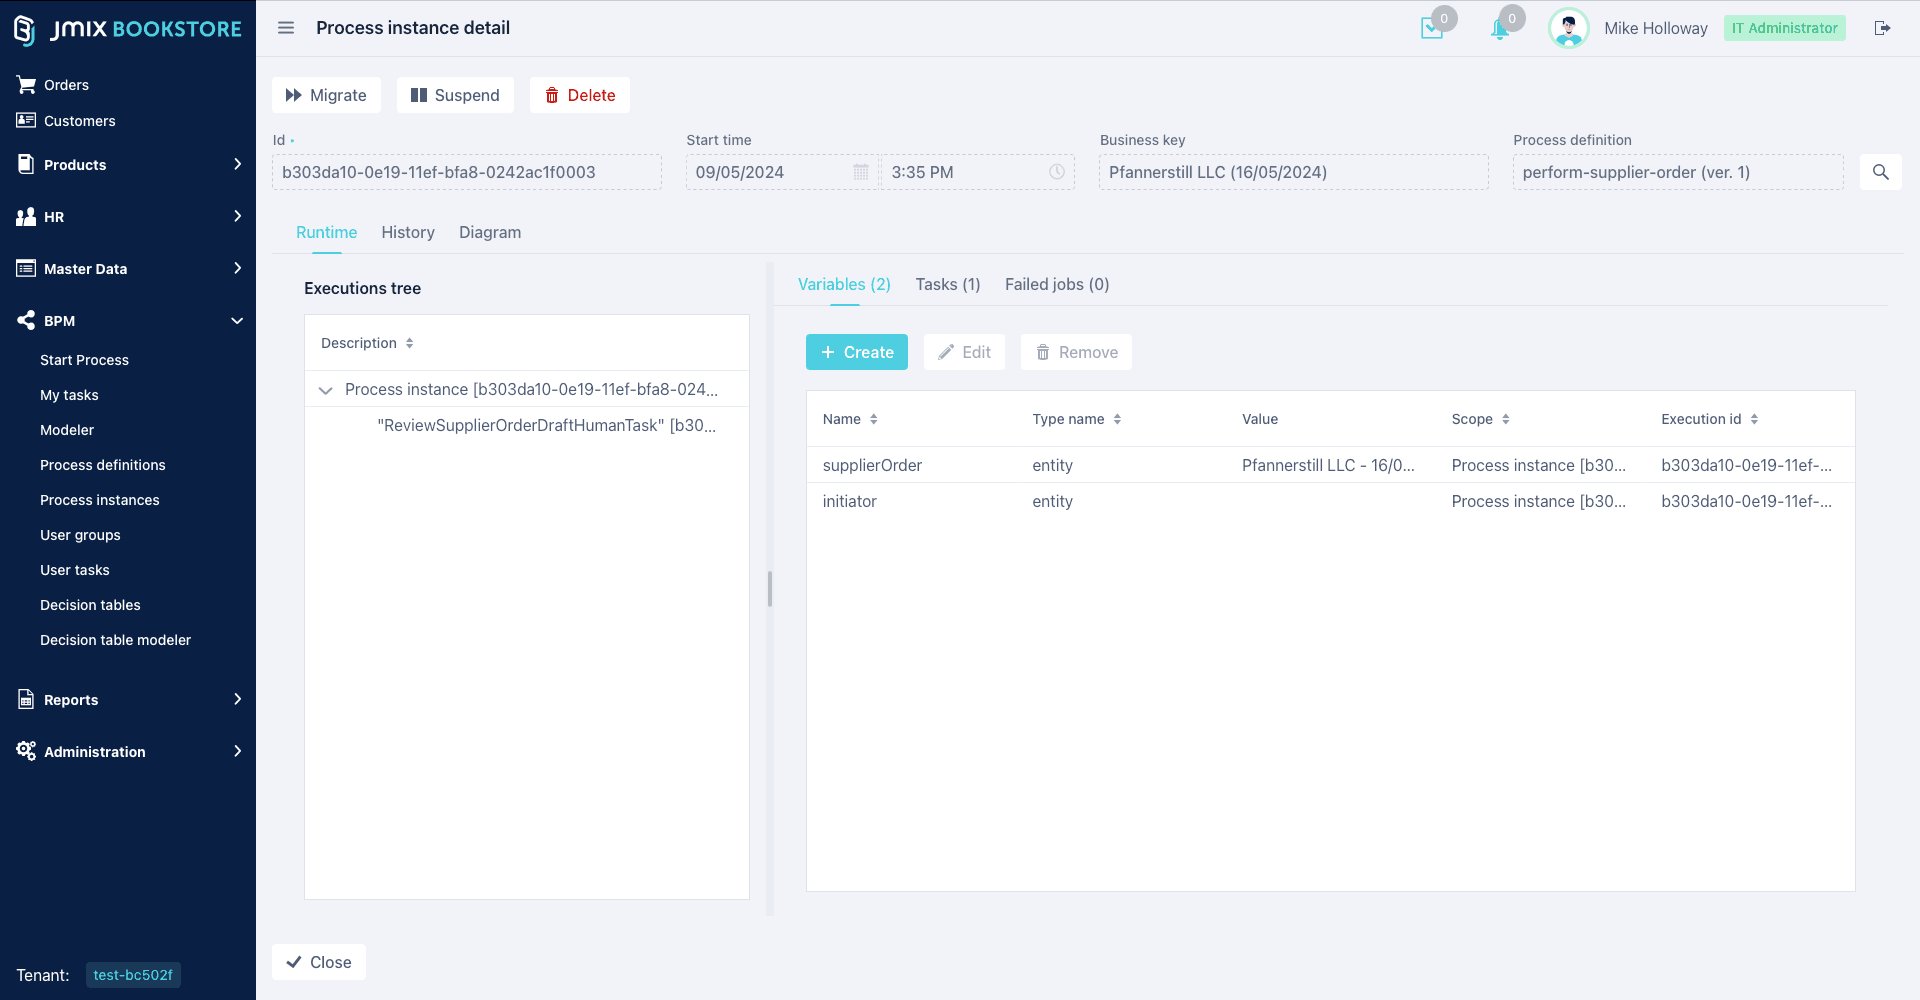
Task: Switch to the History tab
Action: [x=408, y=232]
